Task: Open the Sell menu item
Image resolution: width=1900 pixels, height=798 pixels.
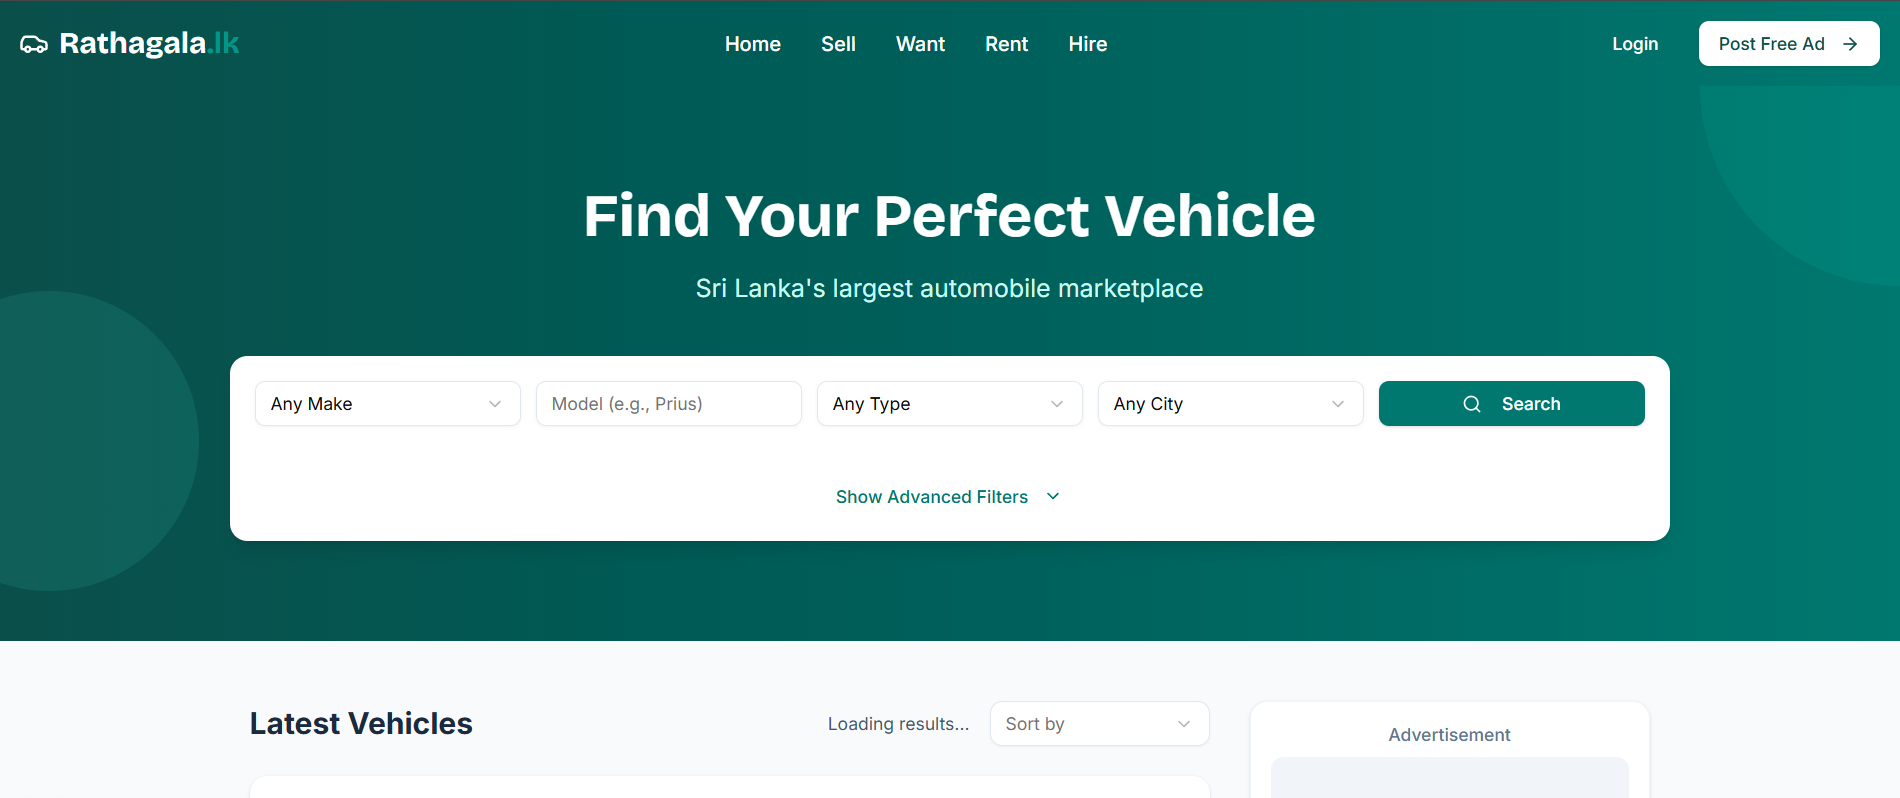Action: tap(838, 44)
